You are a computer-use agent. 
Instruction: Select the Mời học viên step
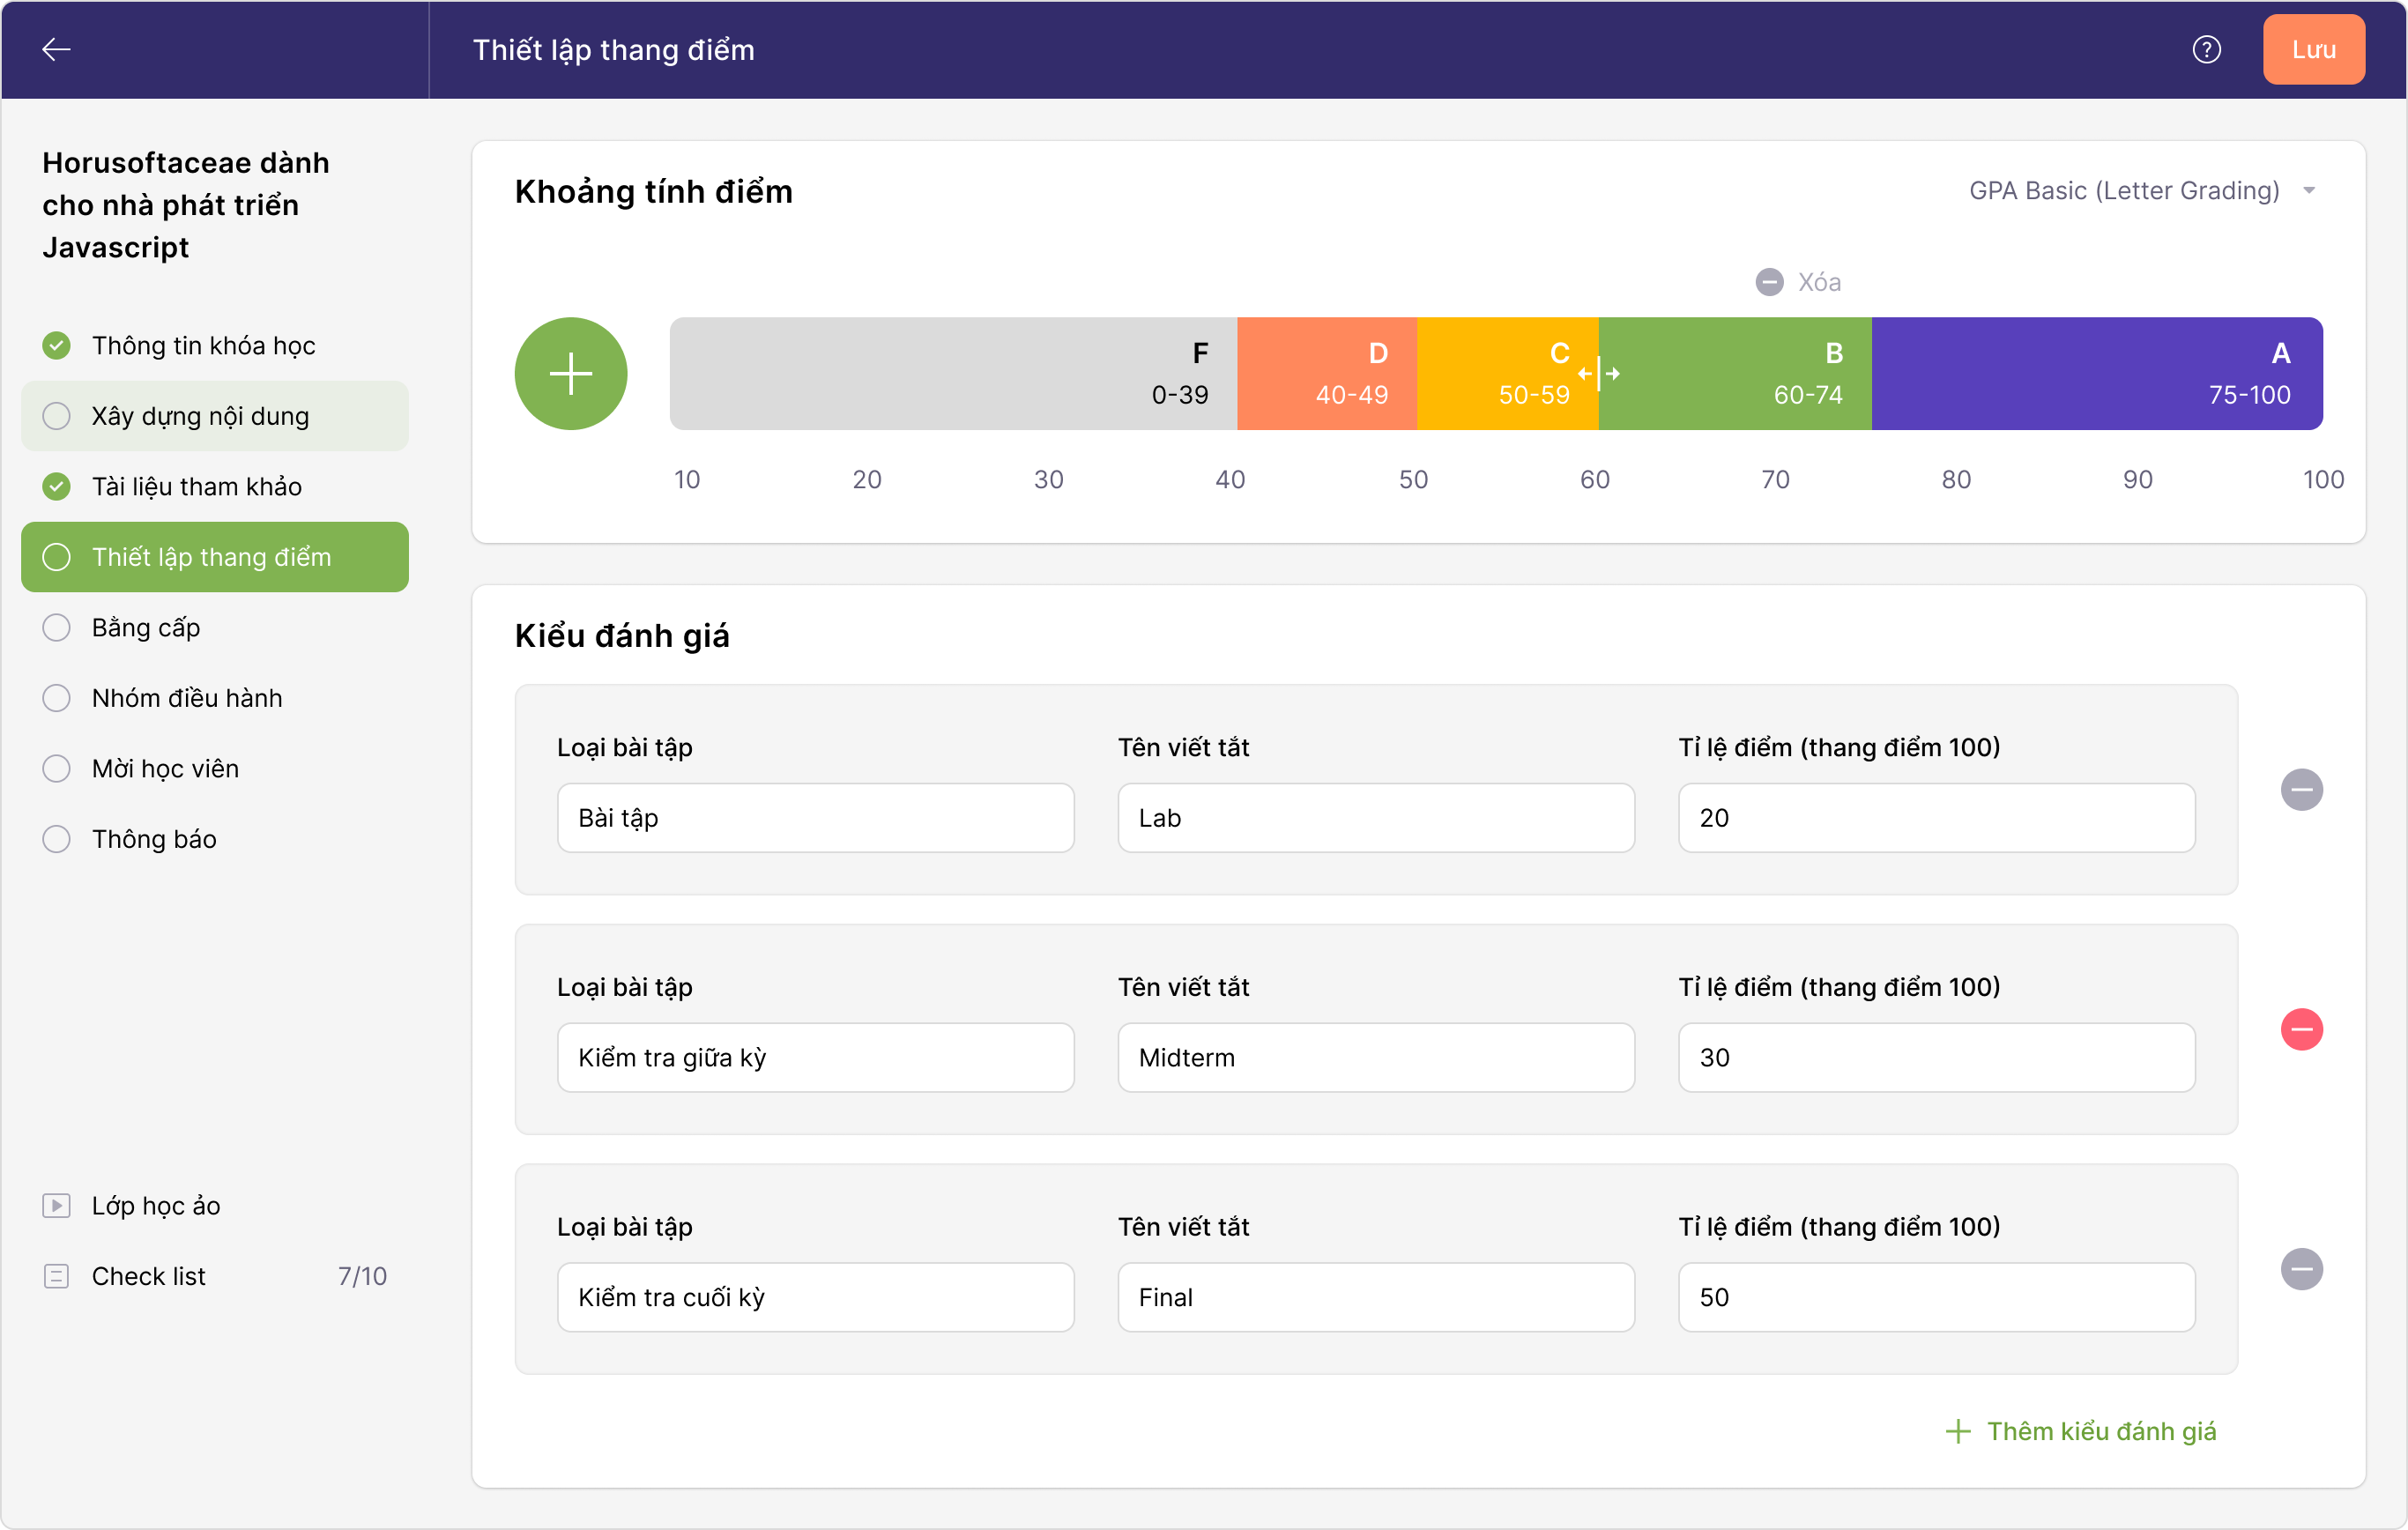[165, 768]
